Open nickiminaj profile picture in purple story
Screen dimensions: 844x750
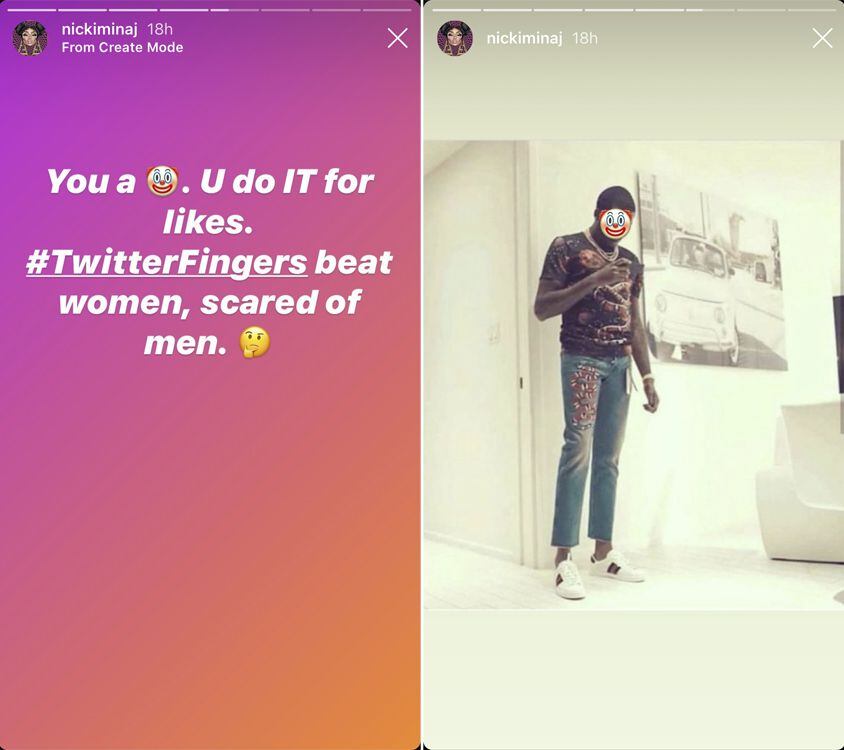tap(30, 38)
